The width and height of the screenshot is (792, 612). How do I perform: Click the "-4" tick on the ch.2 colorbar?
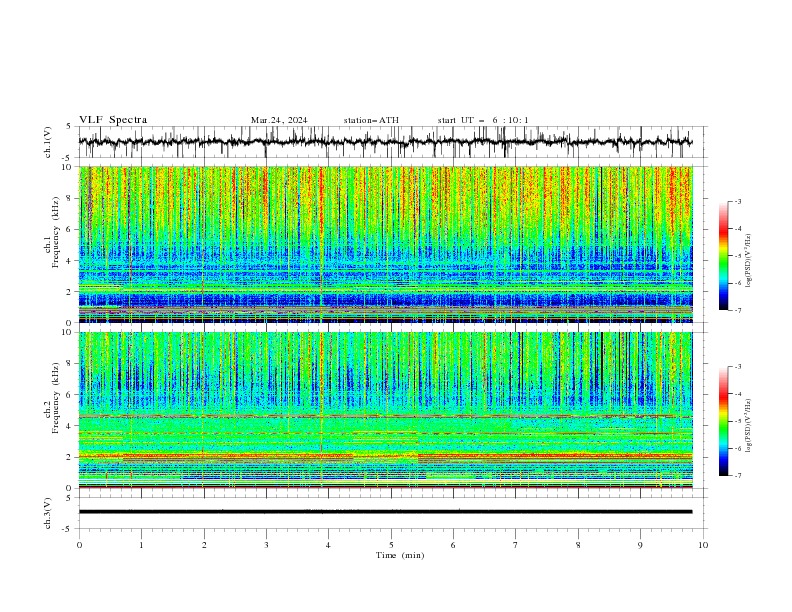pos(737,394)
